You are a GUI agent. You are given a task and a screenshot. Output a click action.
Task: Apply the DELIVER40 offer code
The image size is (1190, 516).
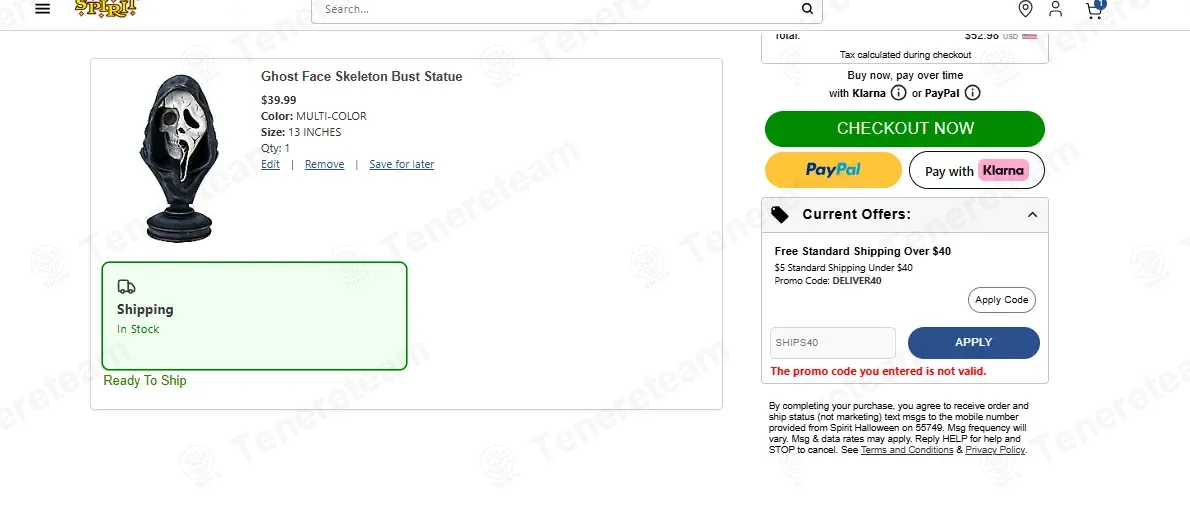coord(1002,300)
